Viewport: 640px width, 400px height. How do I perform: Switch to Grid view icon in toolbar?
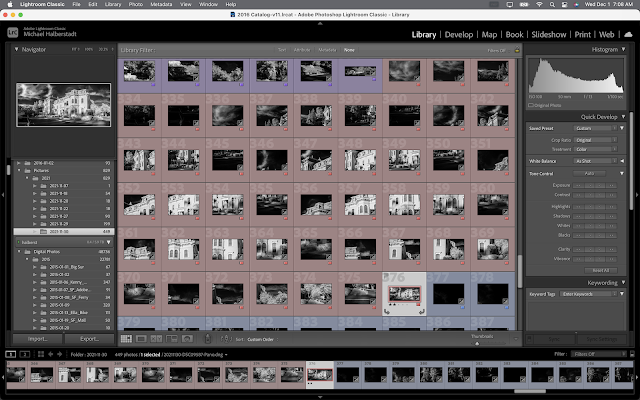tap(127, 339)
